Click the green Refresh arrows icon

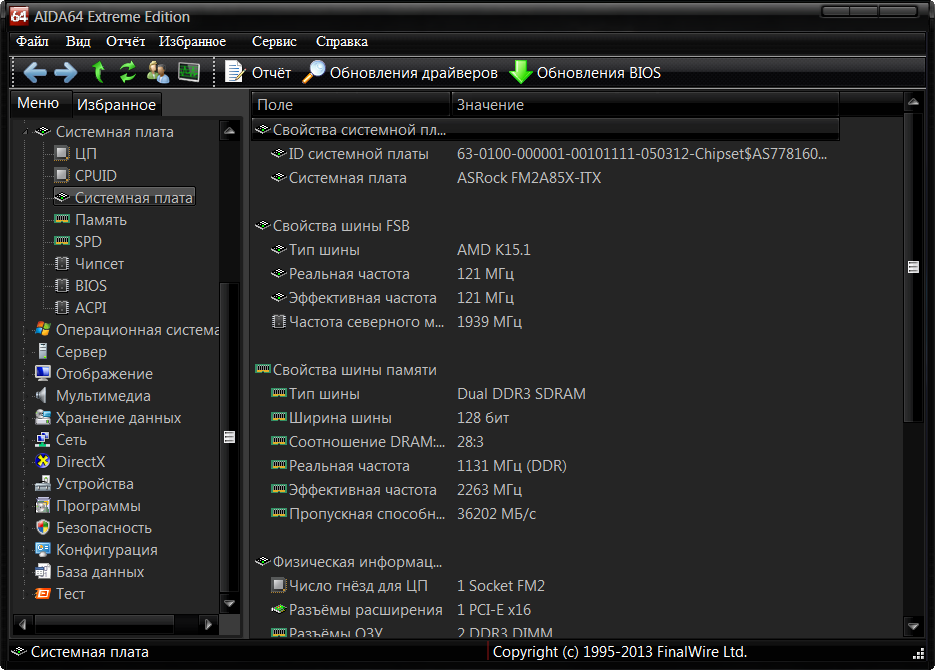[128, 72]
